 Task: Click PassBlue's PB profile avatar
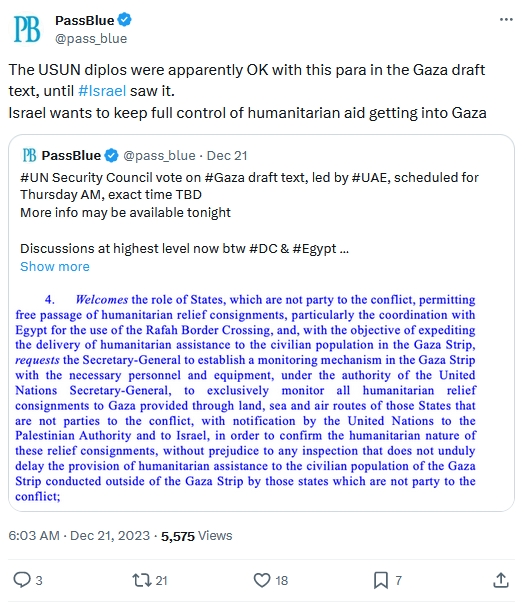click(27, 29)
